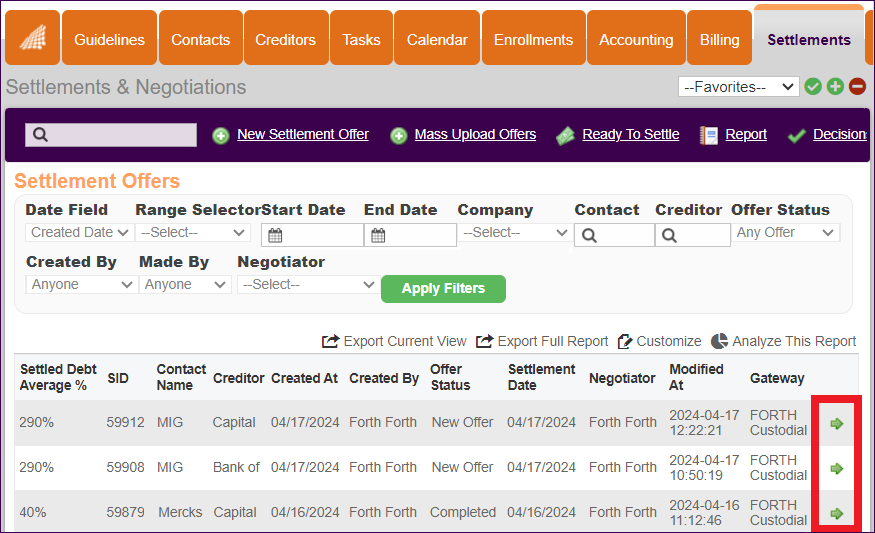The height and width of the screenshot is (533, 875).
Task: Click the Apply Filters button
Action: click(443, 289)
